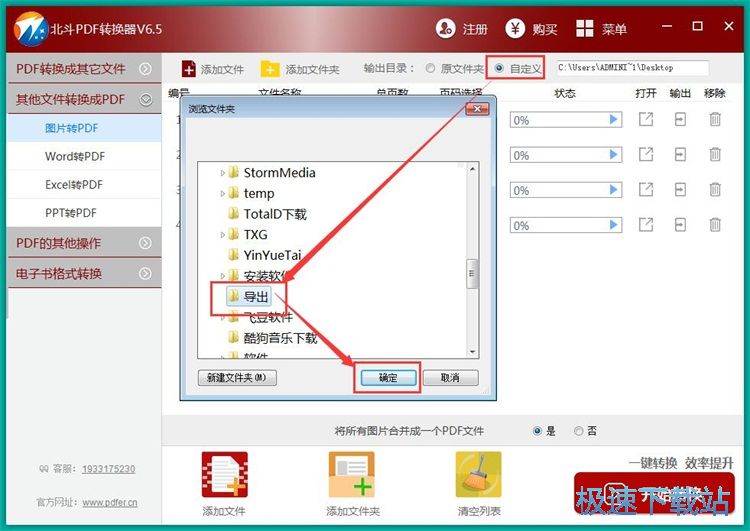Click large 添加文件夹 icon at bottom
750x531 pixels.
pyautogui.click(x=352, y=475)
